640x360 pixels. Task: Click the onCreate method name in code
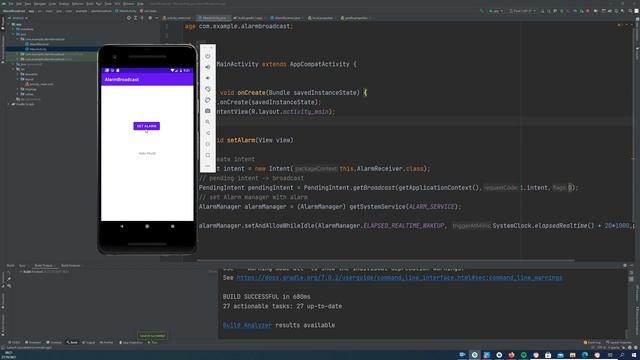click(251, 93)
